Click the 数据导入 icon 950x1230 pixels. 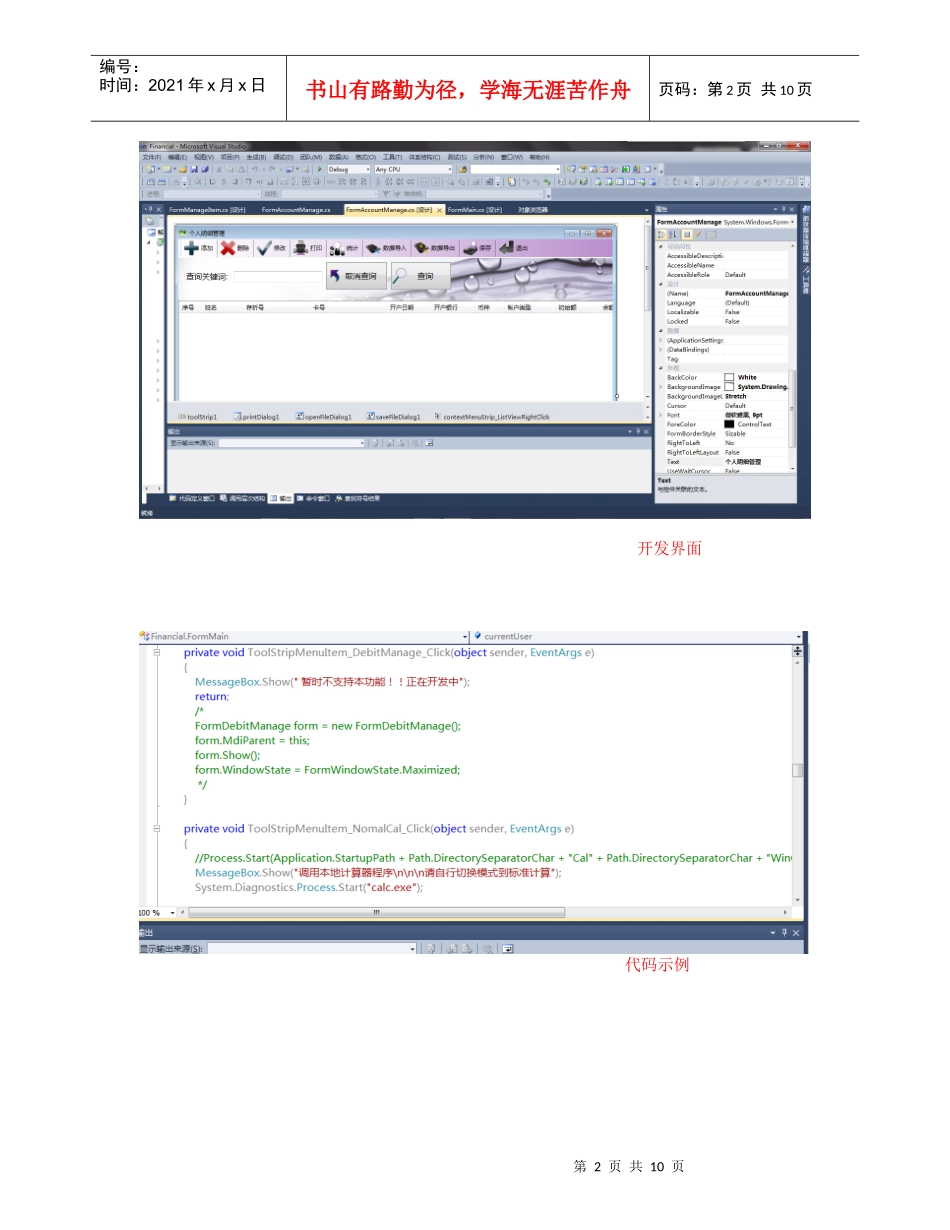[x=372, y=247]
